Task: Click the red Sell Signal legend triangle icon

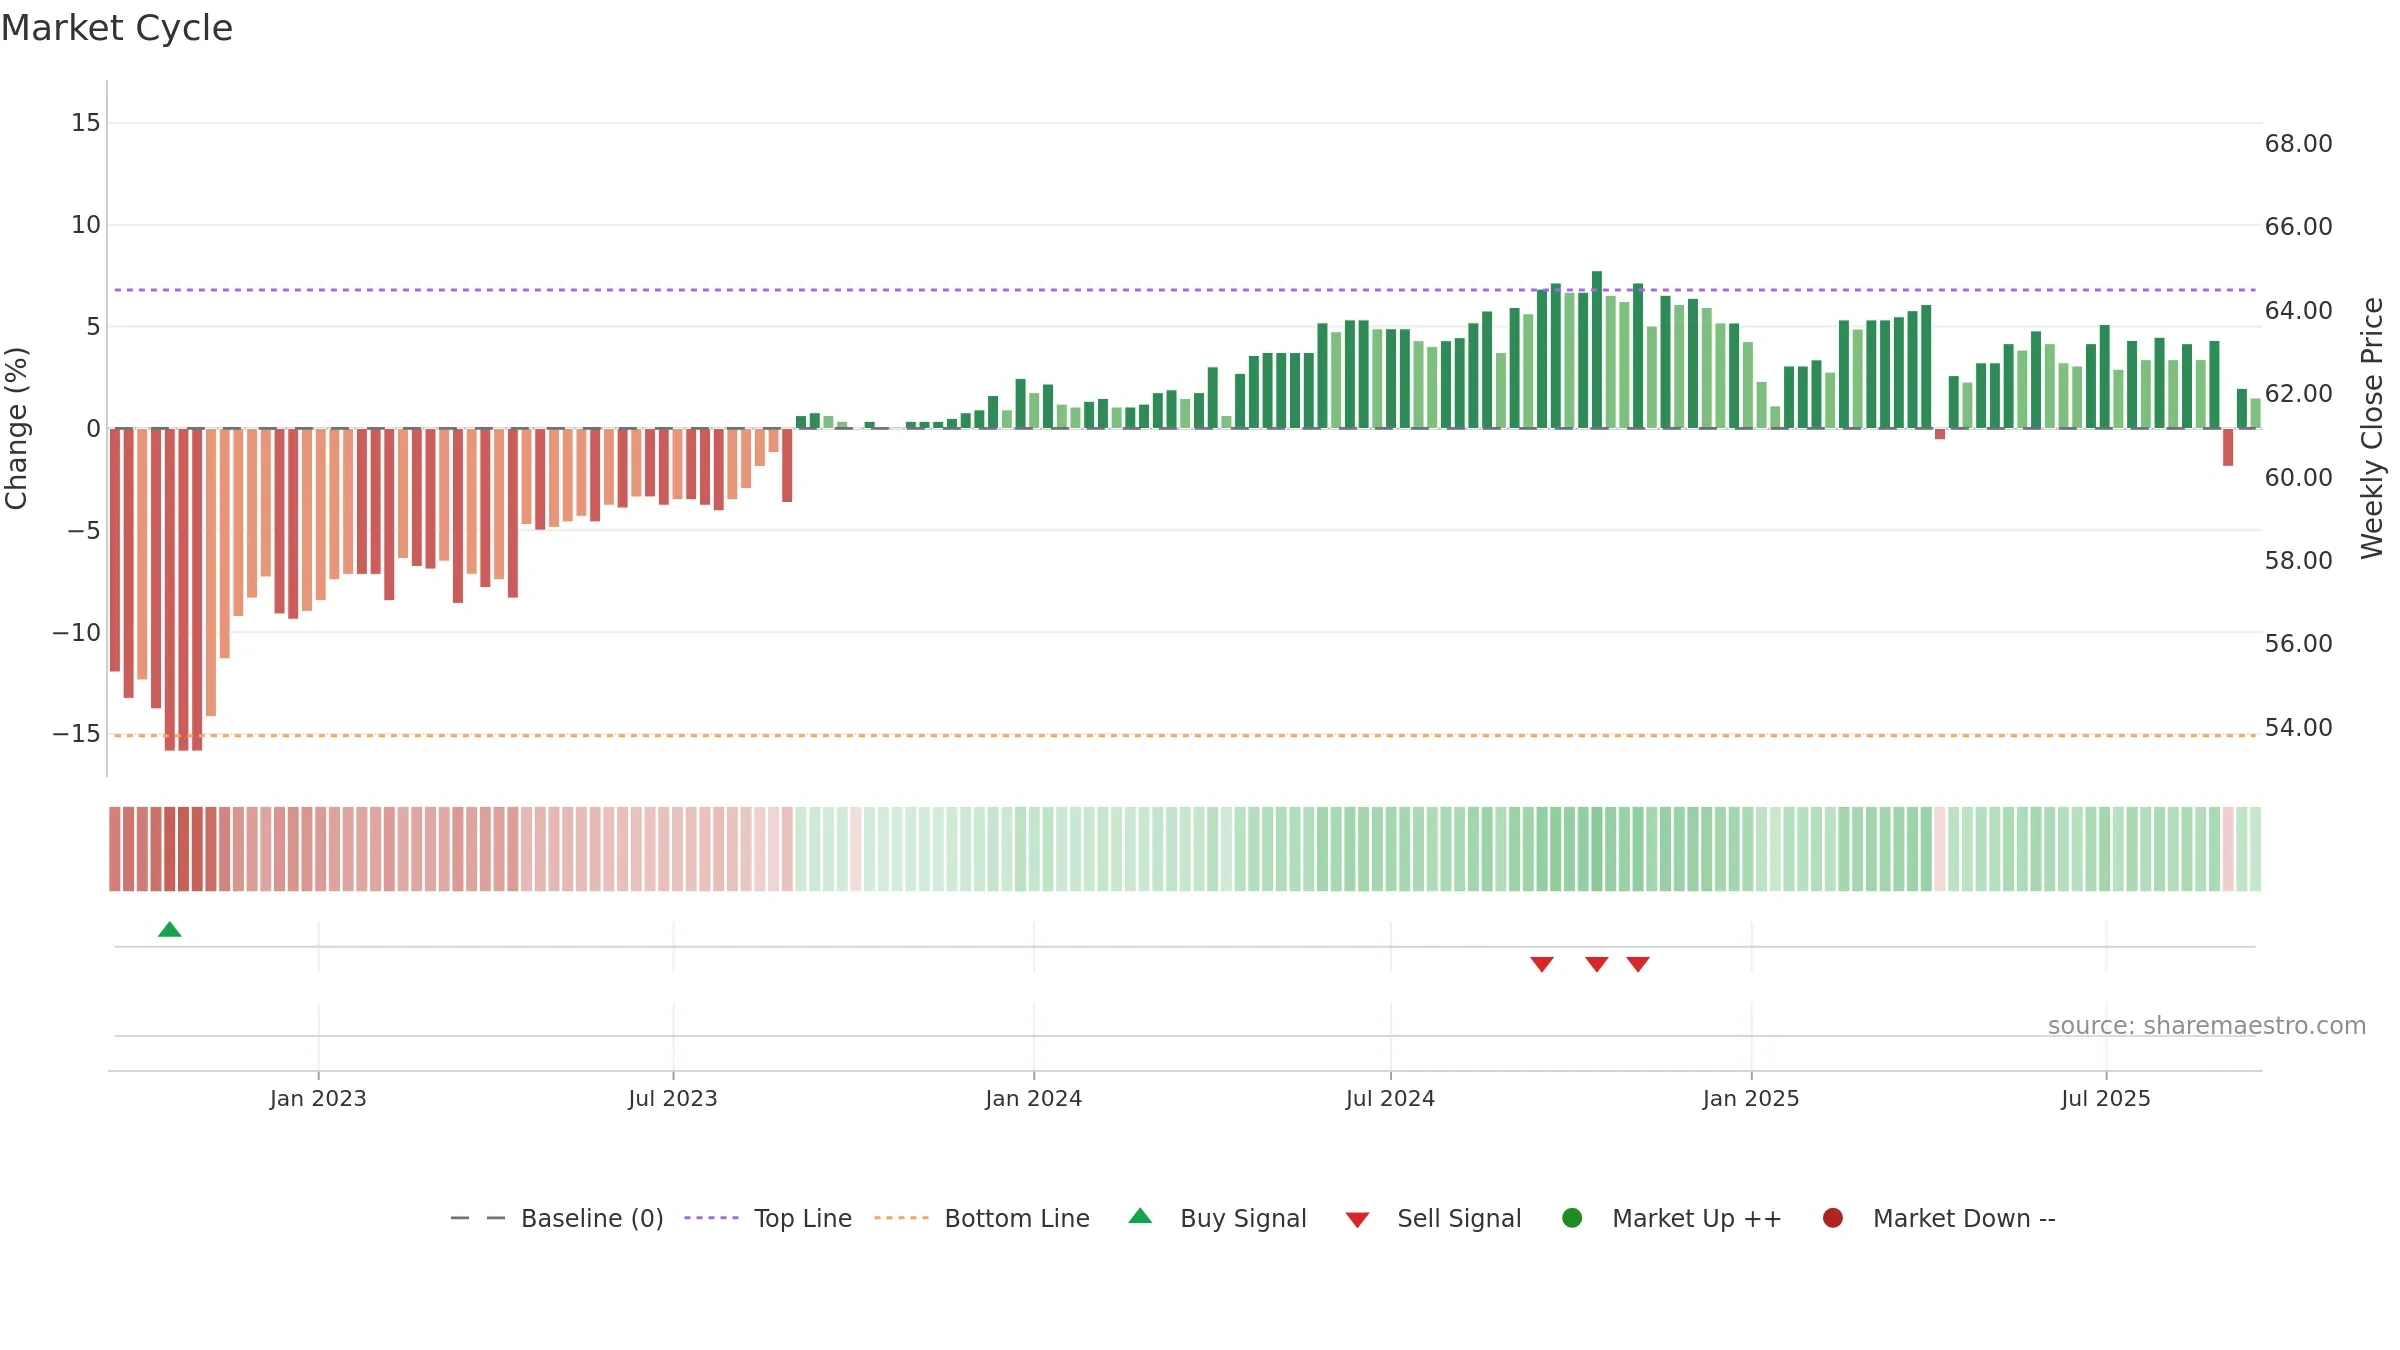Action: click(1357, 1220)
